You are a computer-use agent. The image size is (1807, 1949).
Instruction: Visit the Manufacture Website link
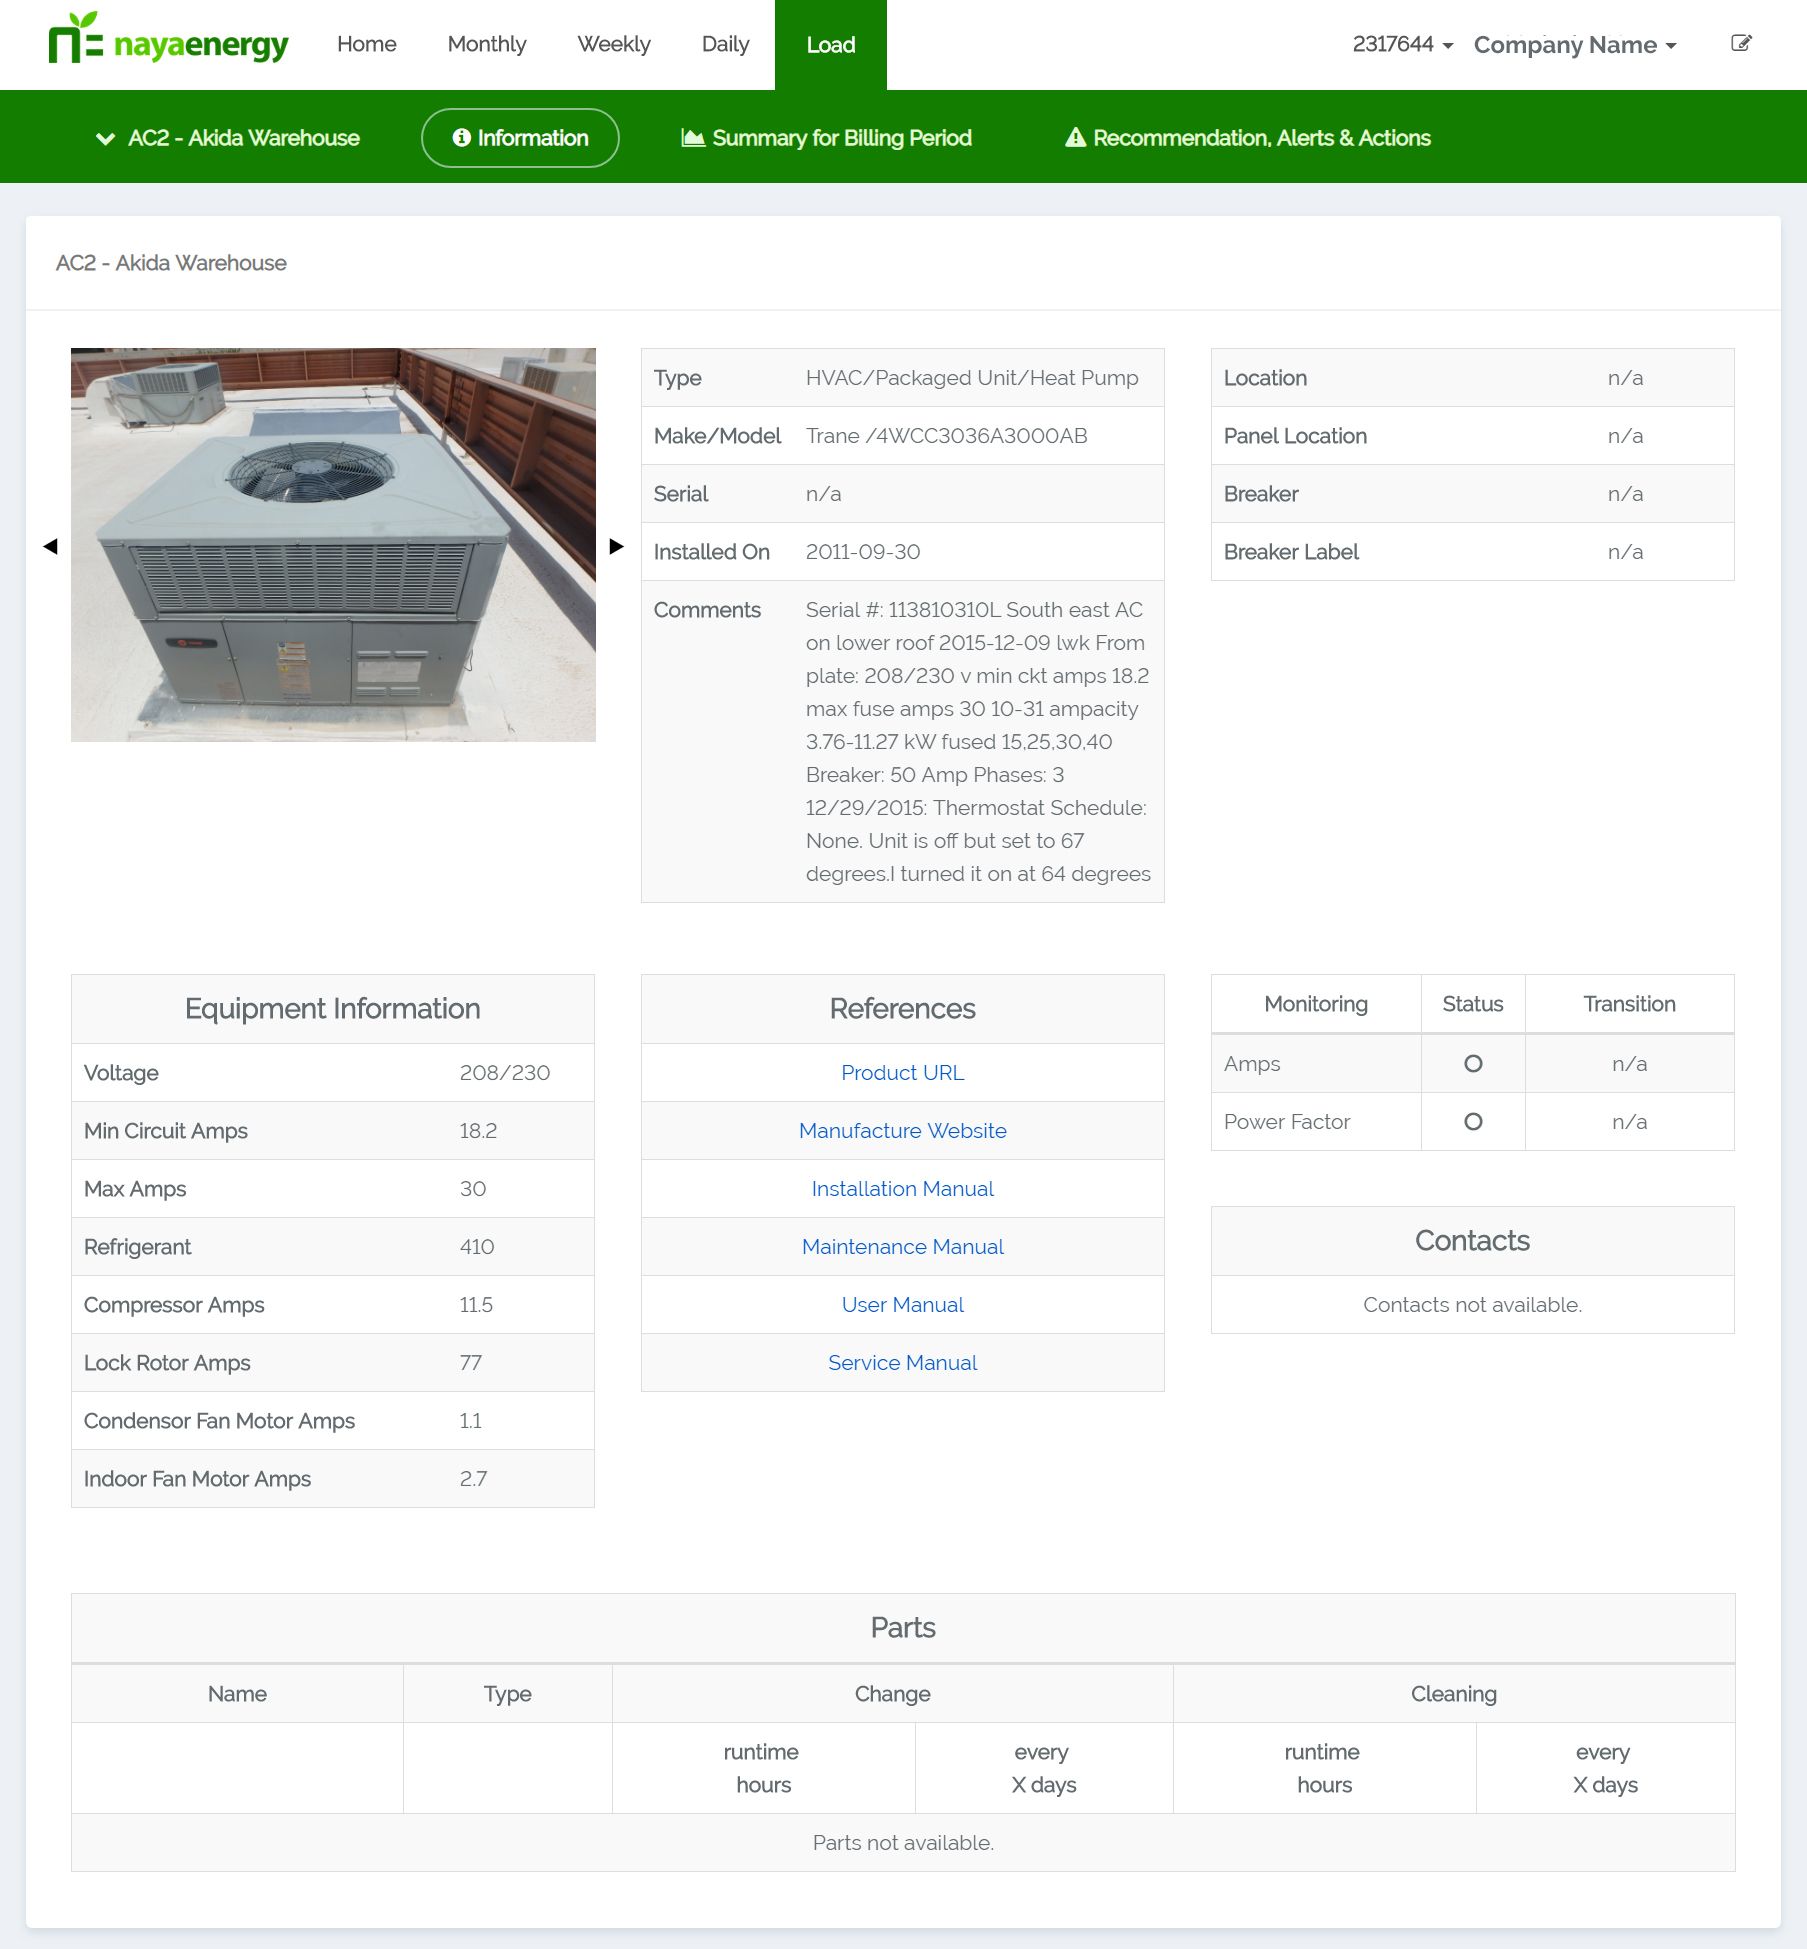[x=902, y=1131]
